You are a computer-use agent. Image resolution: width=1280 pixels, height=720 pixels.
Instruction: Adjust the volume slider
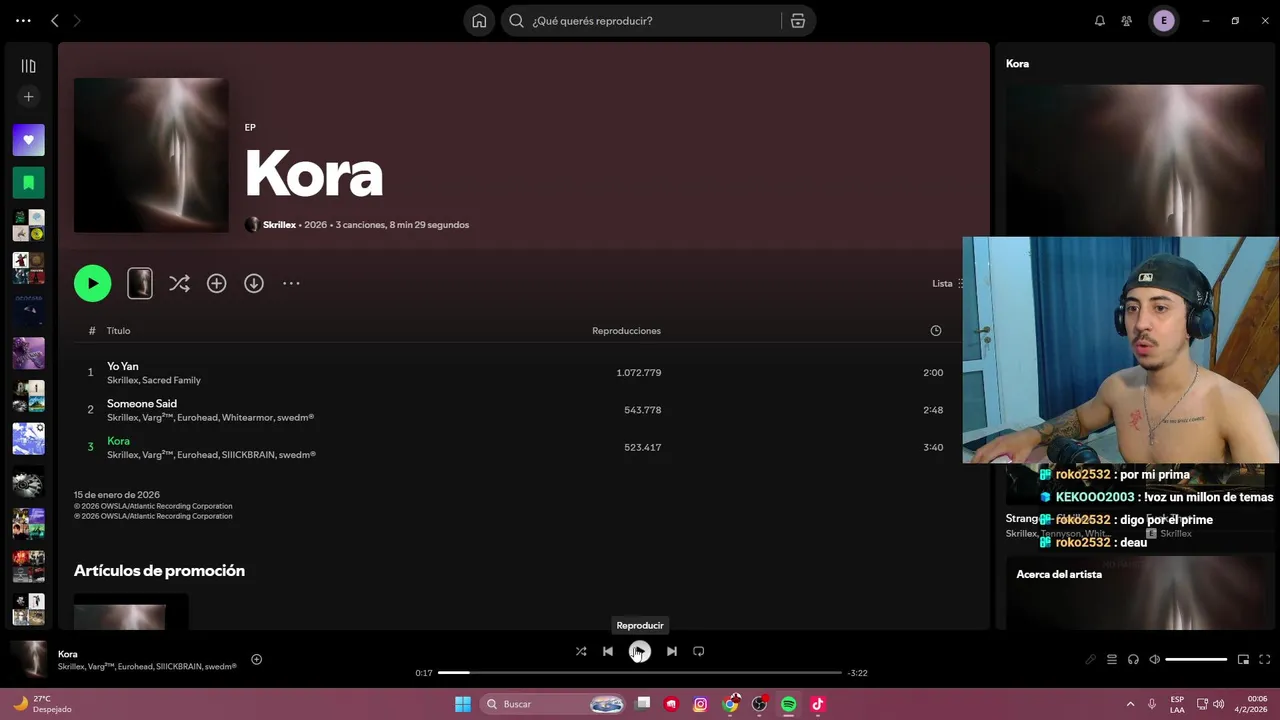(x=1196, y=659)
